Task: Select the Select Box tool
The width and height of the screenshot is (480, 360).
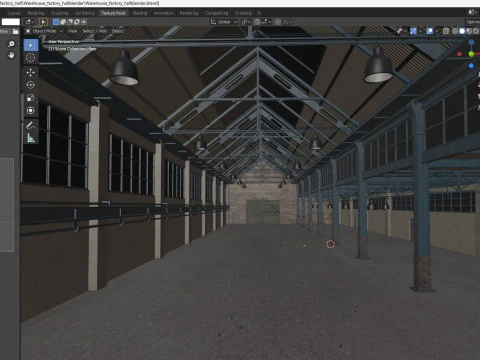Action: (x=30, y=45)
